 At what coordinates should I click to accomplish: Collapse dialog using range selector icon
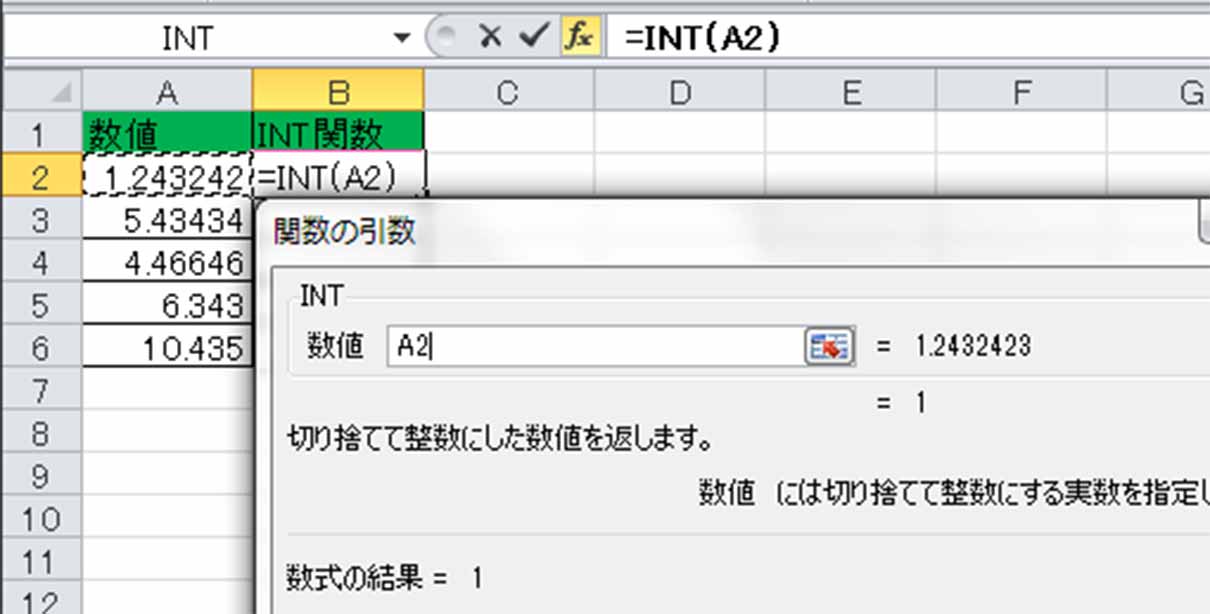[829, 346]
